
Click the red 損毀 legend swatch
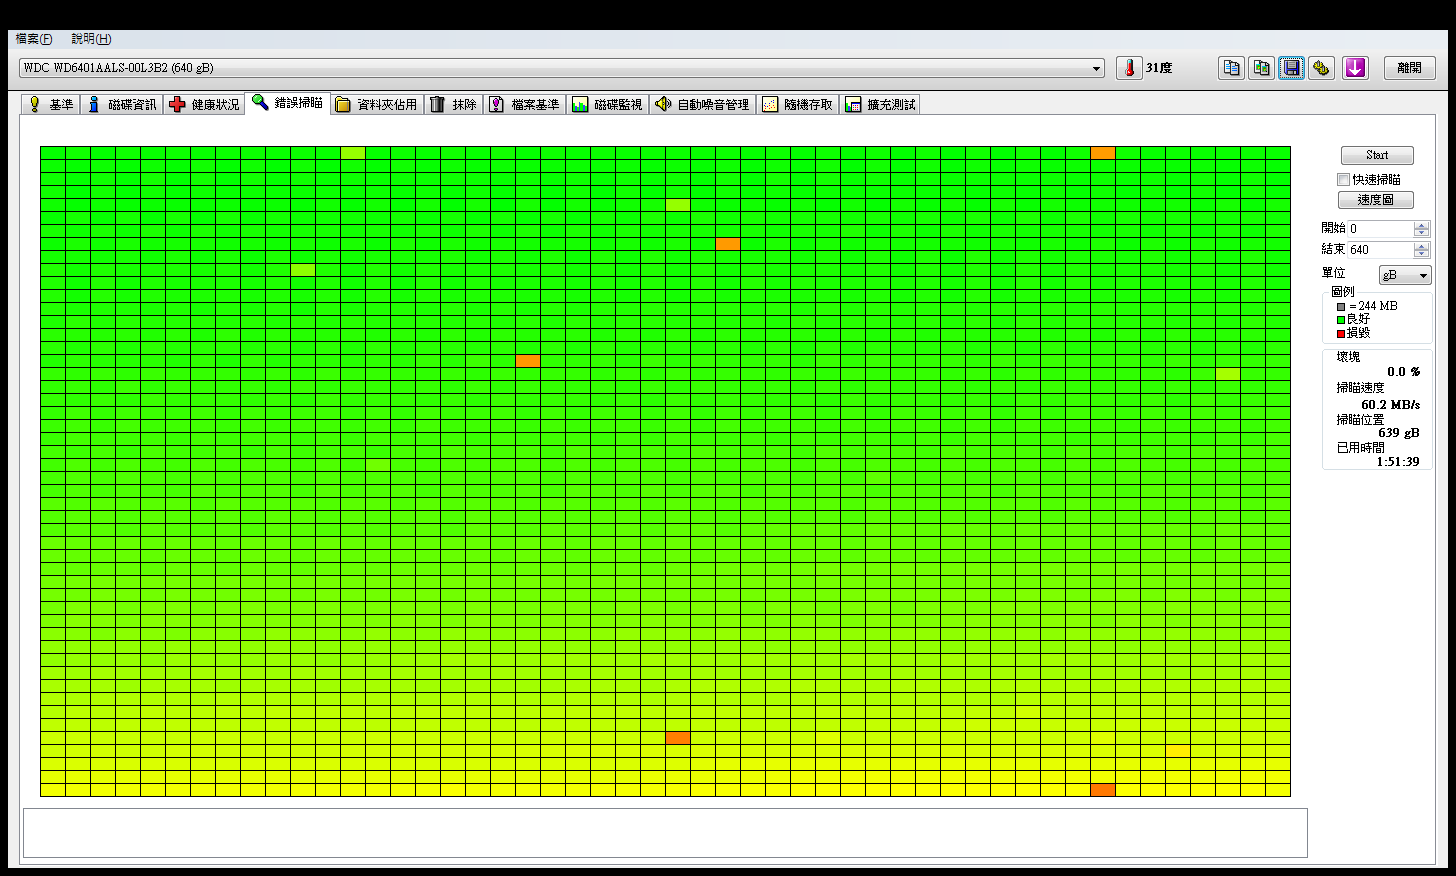point(1341,334)
